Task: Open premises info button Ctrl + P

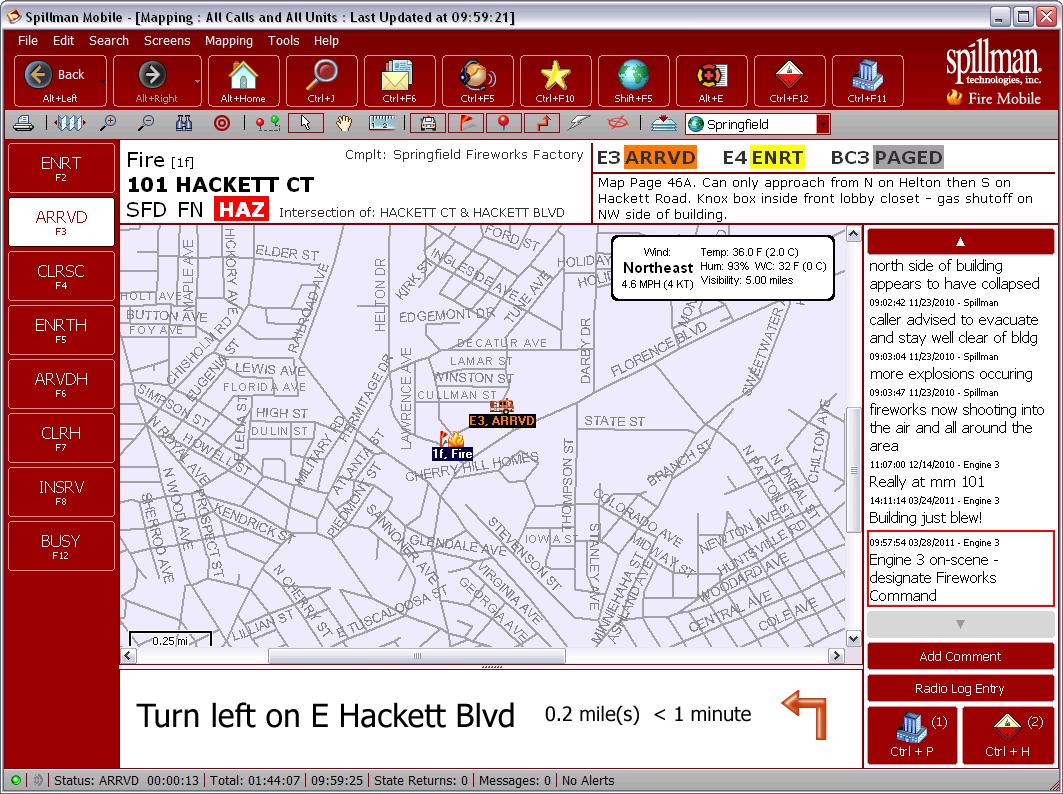Action: pos(912,735)
